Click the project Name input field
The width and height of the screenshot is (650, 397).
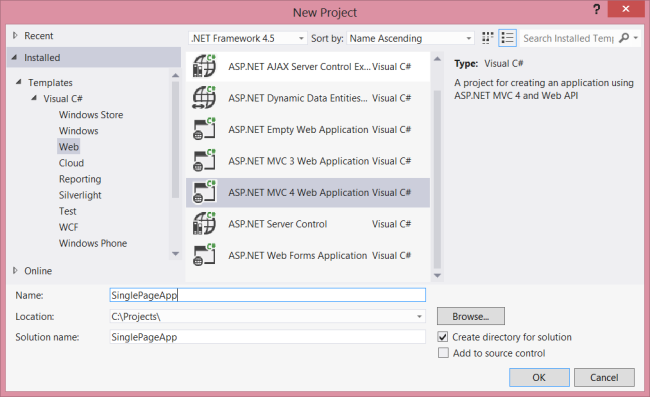click(267, 295)
